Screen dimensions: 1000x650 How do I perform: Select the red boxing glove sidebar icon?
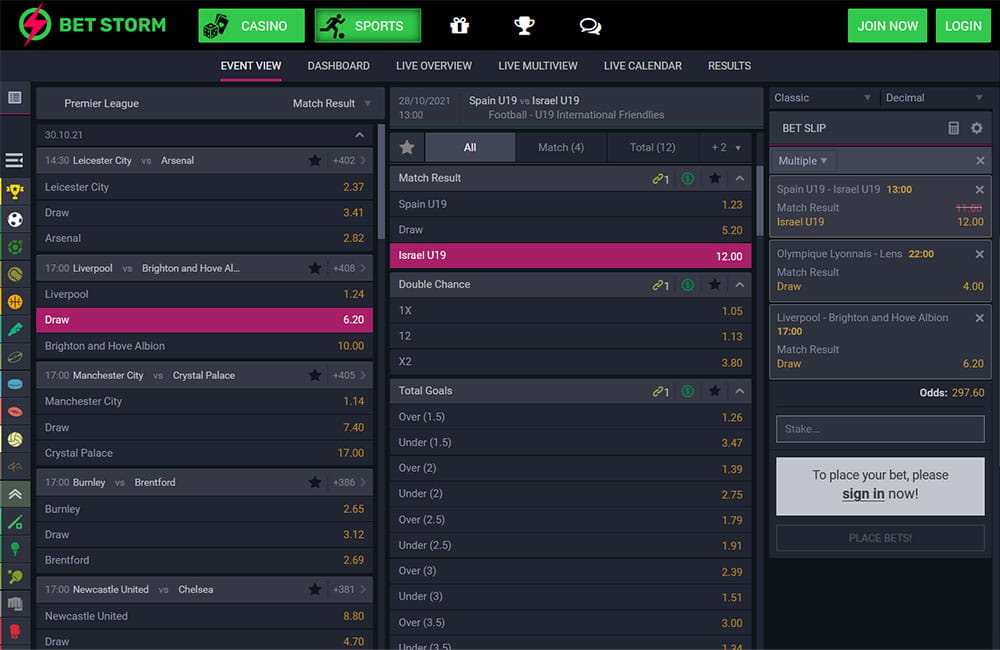coord(15,632)
